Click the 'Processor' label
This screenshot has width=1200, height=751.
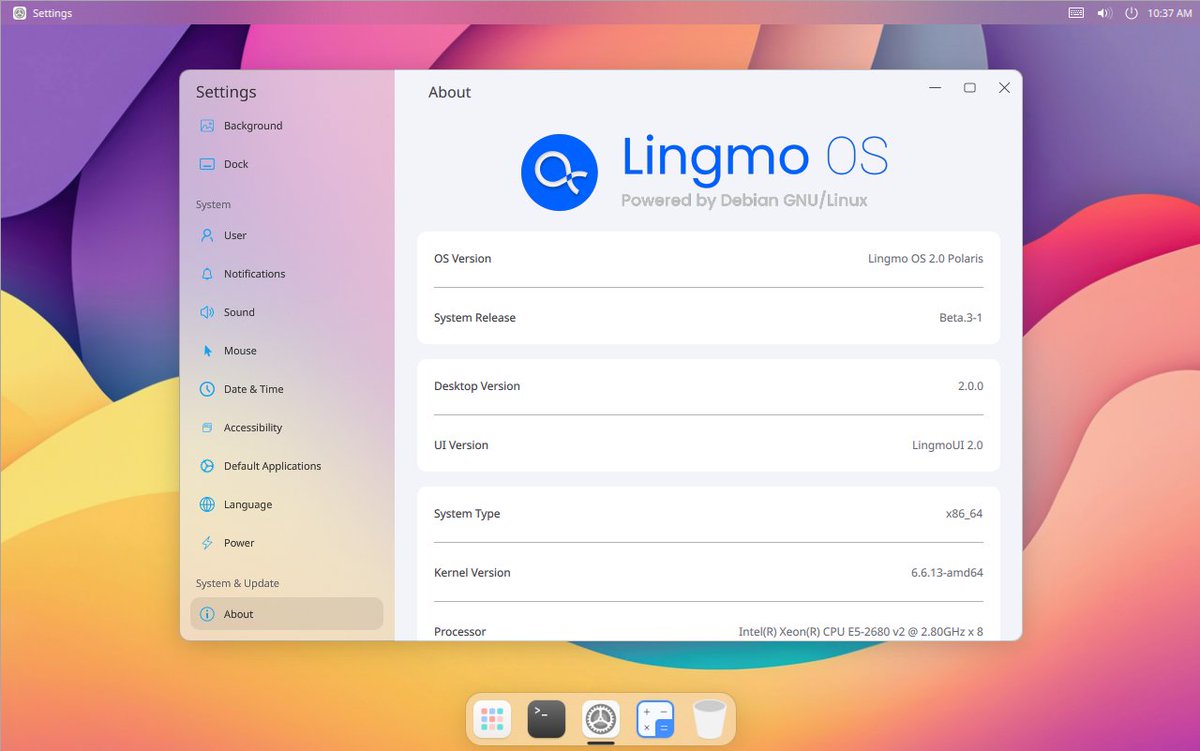[x=460, y=632]
